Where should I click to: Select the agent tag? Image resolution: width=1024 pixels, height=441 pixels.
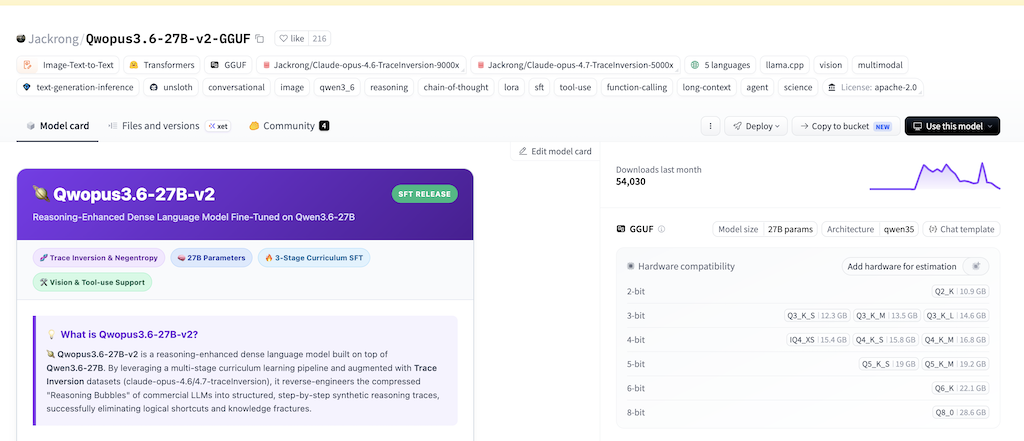758,87
